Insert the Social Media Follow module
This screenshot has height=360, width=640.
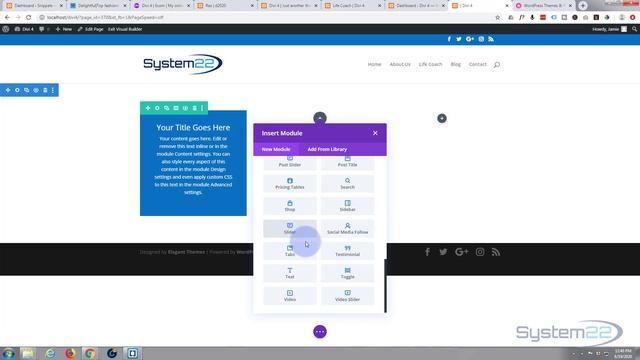(x=347, y=229)
